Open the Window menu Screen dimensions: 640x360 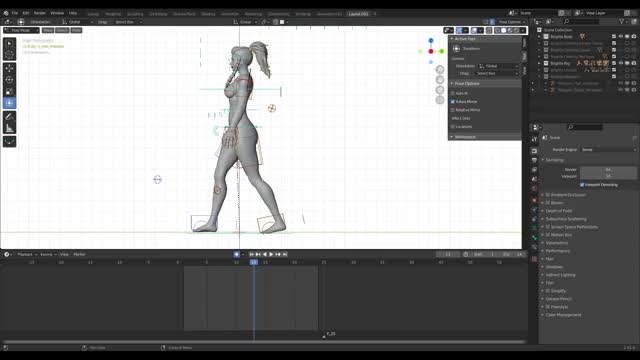coord(57,13)
